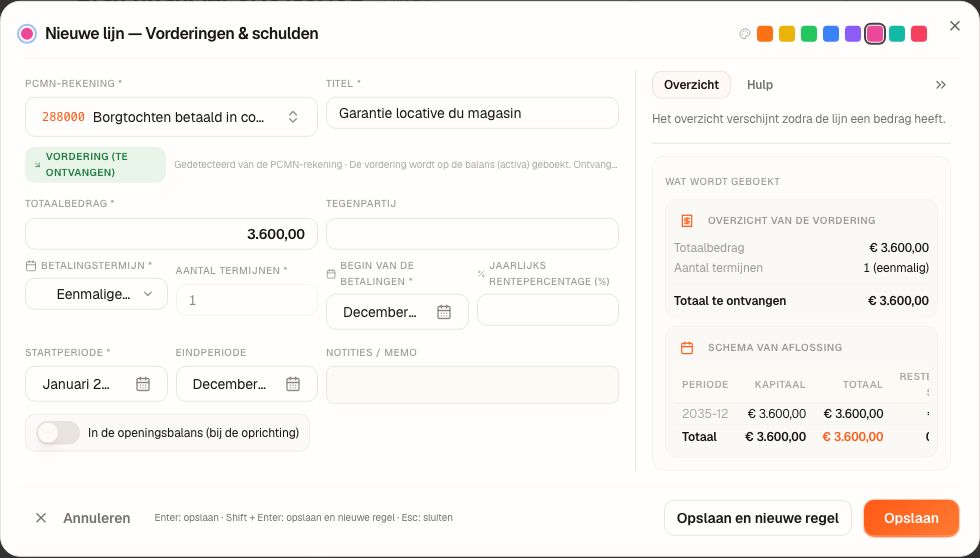Click the palette icon beside color swatches
This screenshot has width=980, height=558.
tap(744, 34)
